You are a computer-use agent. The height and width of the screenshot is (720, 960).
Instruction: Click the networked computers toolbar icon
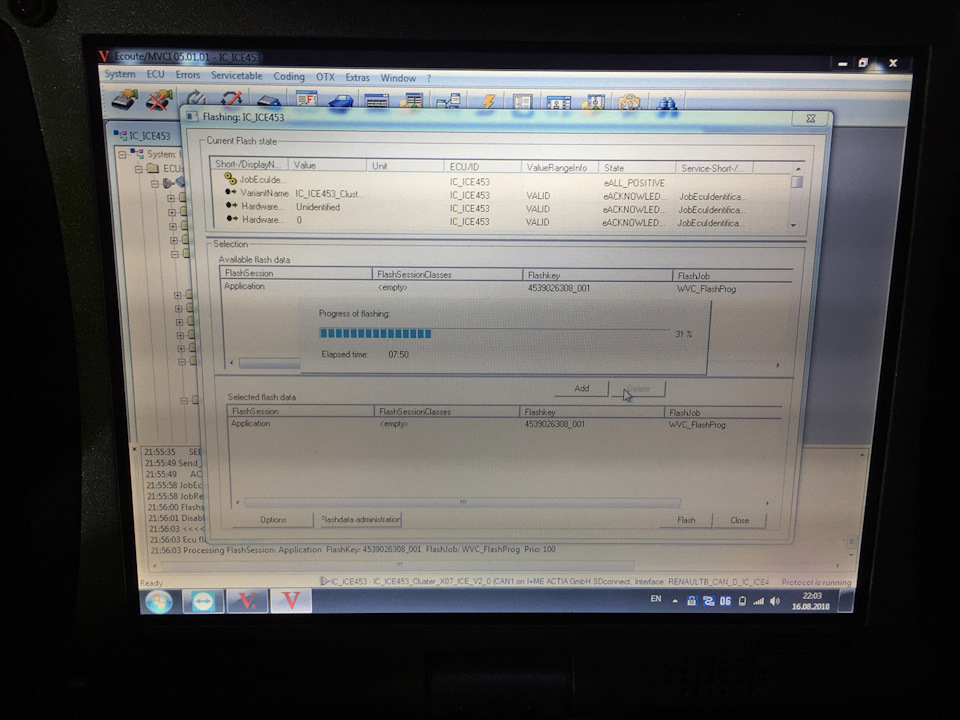(448, 101)
